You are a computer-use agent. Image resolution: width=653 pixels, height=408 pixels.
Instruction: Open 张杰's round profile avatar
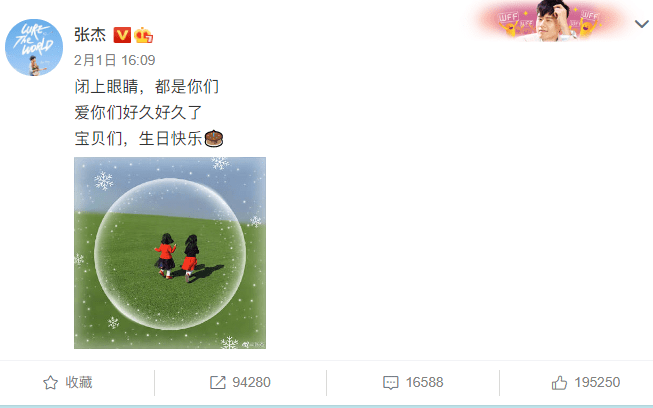tap(34, 47)
